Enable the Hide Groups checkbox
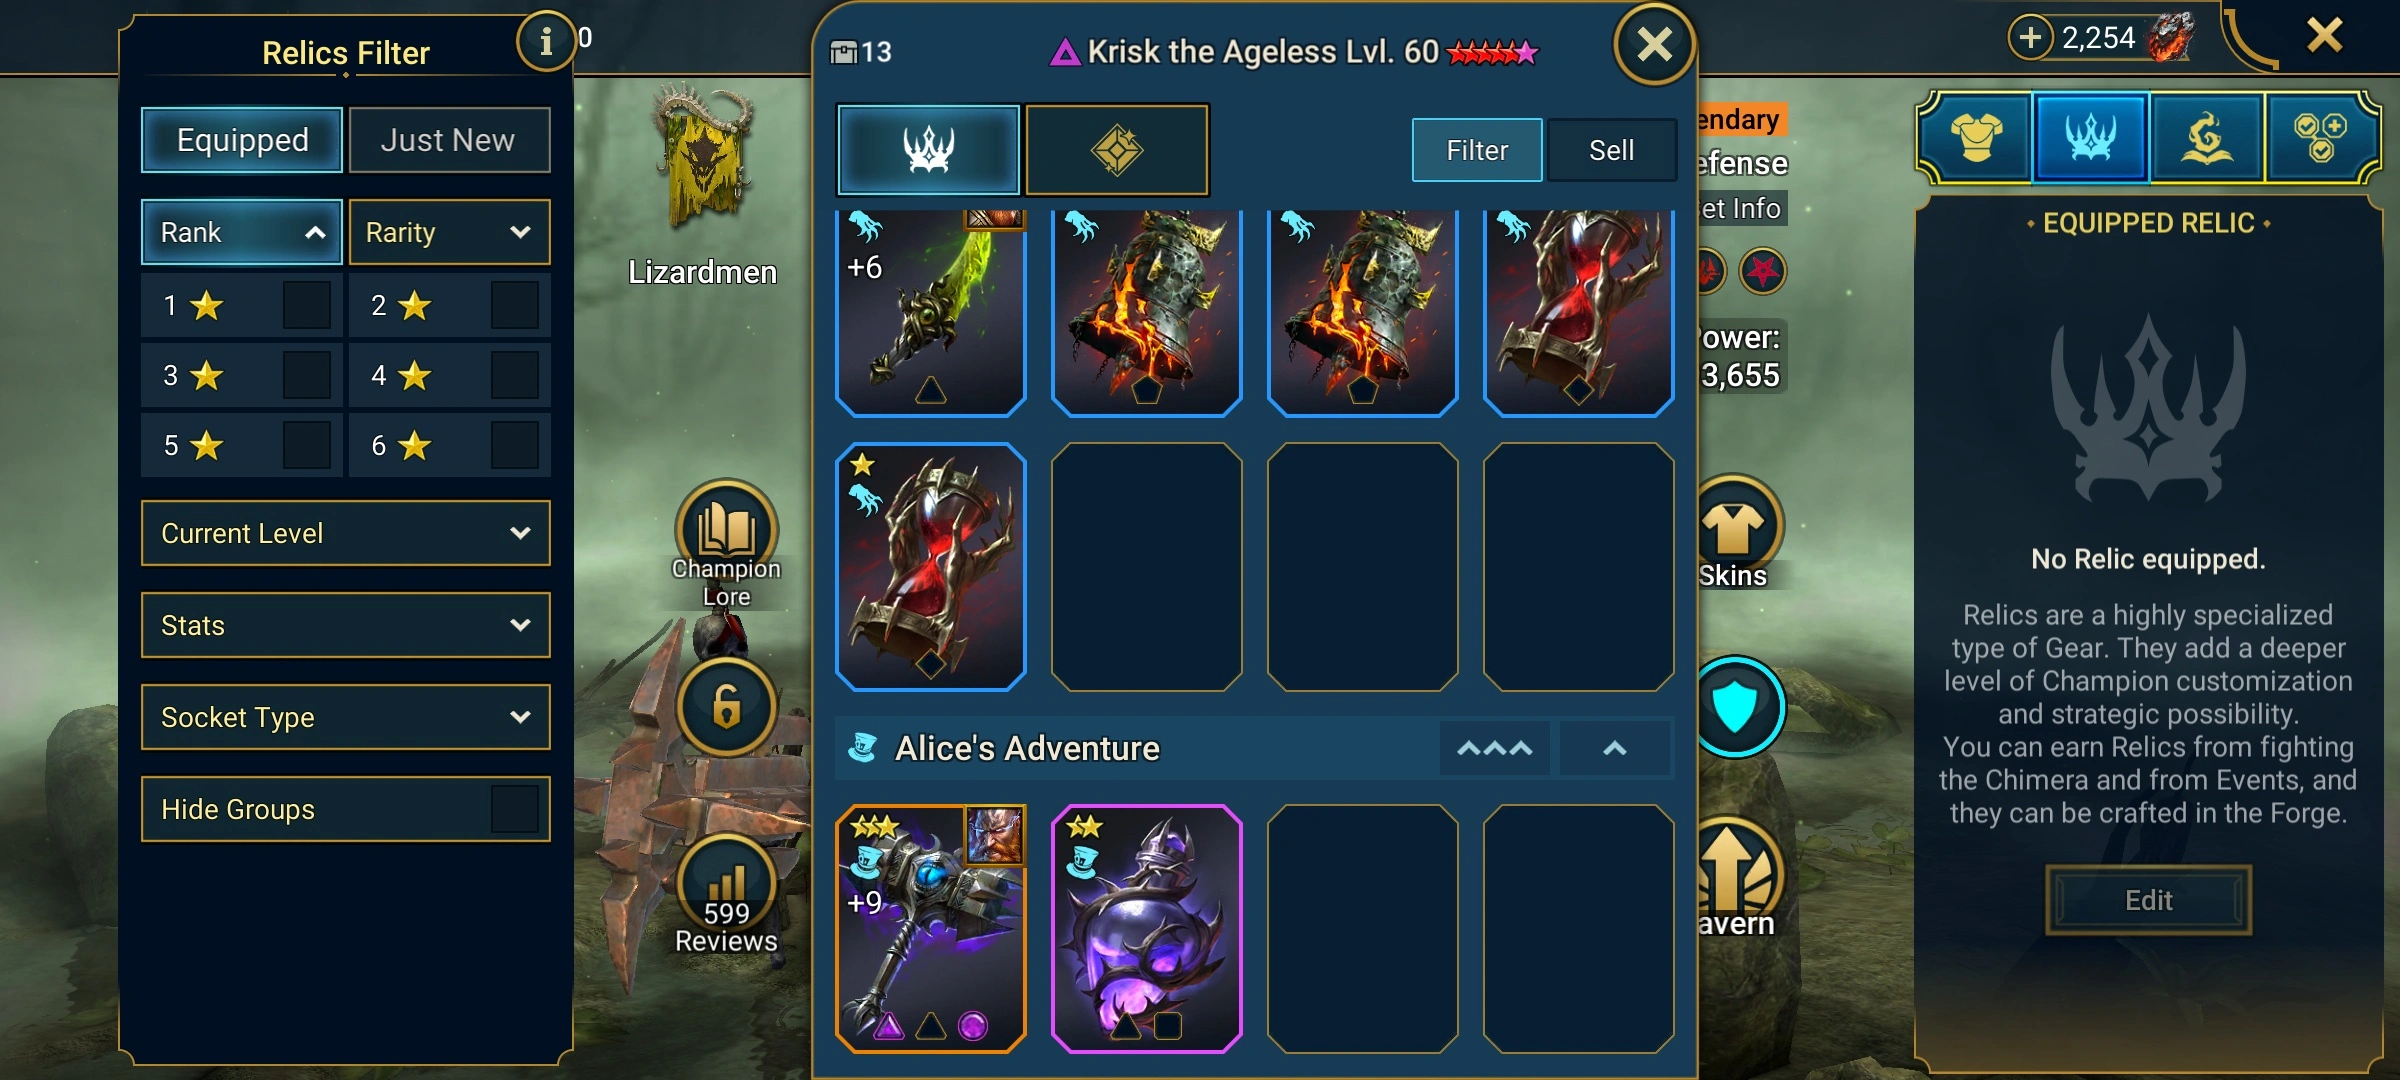The width and height of the screenshot is (2400, 1080). tap(514, 809)
